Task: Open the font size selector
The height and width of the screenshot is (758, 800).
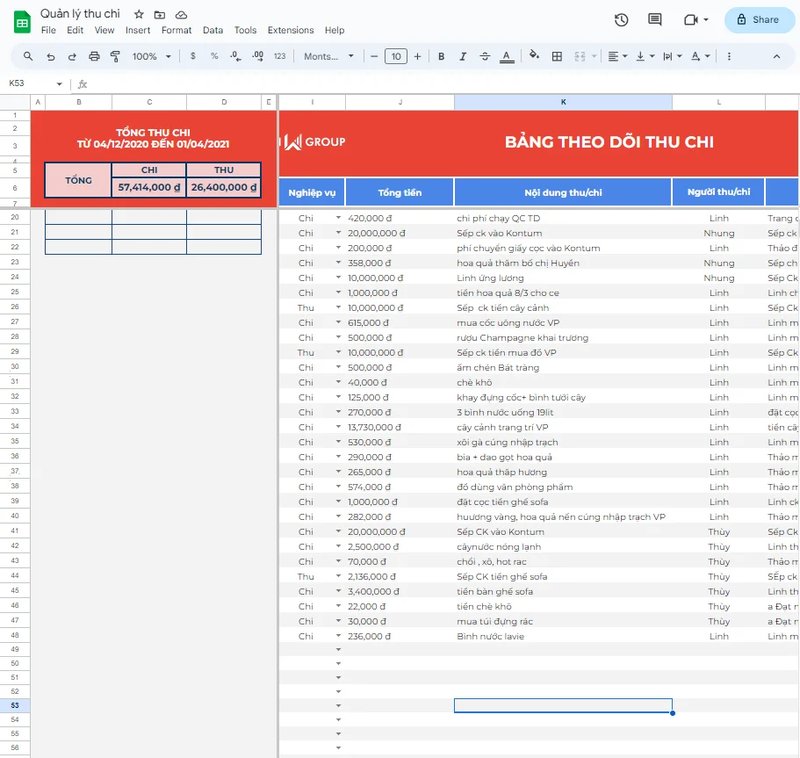Action: [x=395, y=57]
